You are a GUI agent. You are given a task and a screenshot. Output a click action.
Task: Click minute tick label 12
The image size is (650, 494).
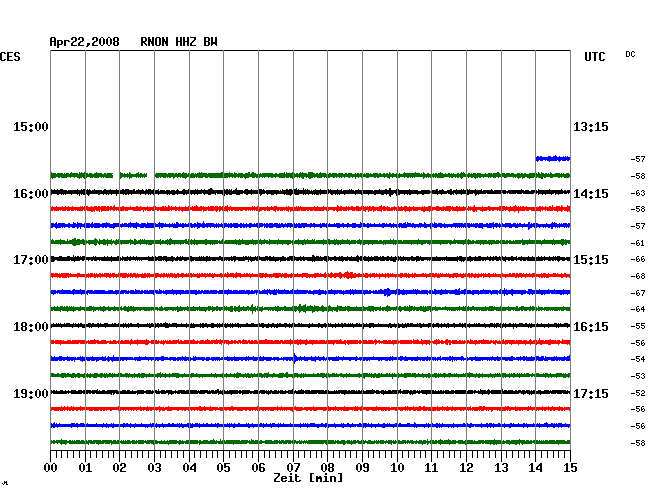coord(466,468)
